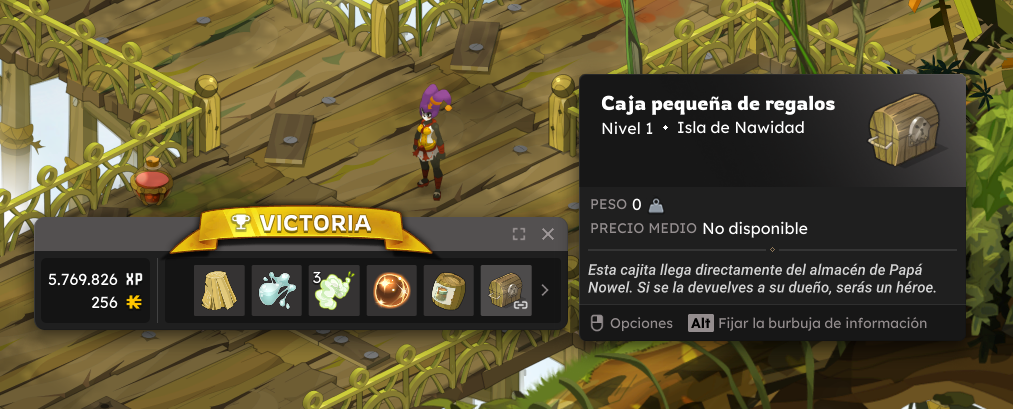
Task: Click the orange glowing orb loot item
Action: pyautogui.click(x=392, y=290)
